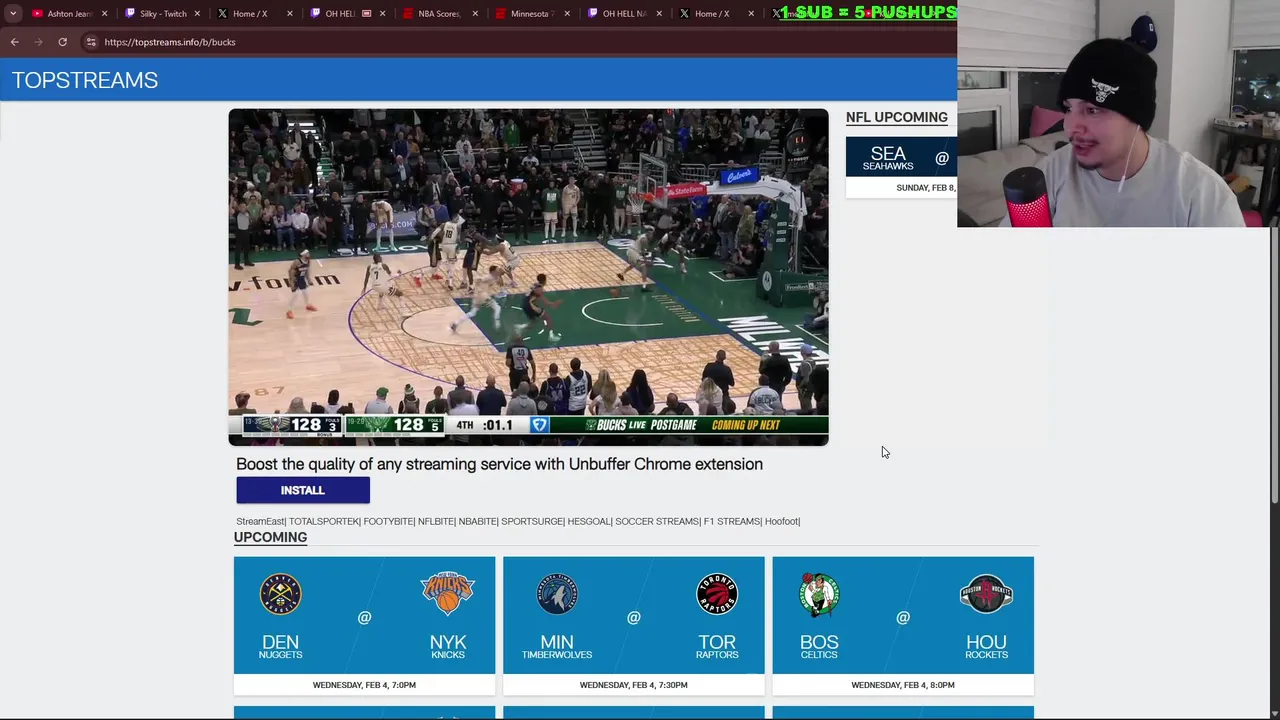Click the page vertical scrollbar
1280x720 pixels.
click(x=1274, y=367)
